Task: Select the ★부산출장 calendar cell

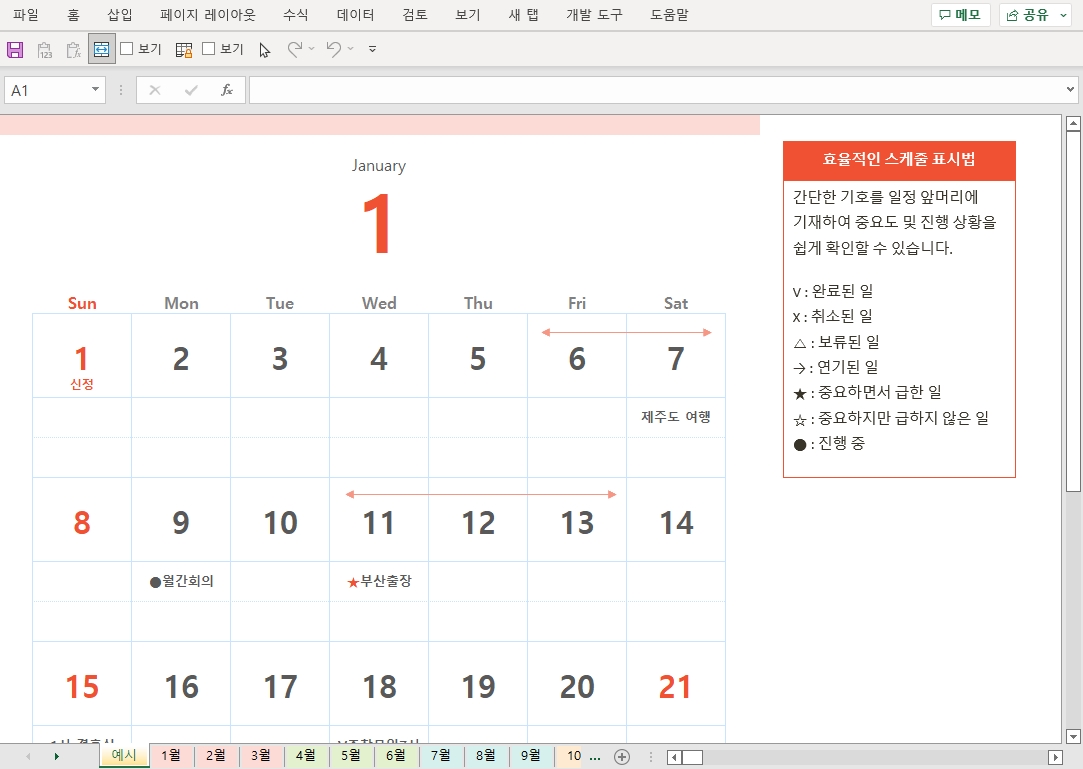Action: click(x=379, y=581)
